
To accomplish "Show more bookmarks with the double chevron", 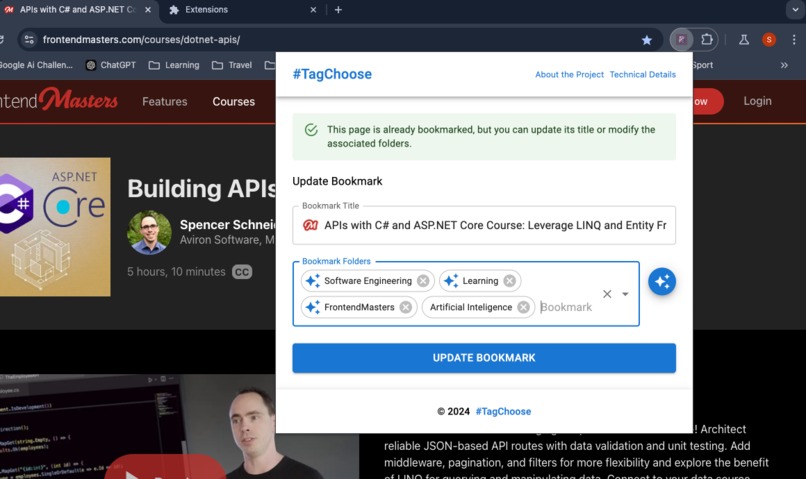I will pos(784,65).
